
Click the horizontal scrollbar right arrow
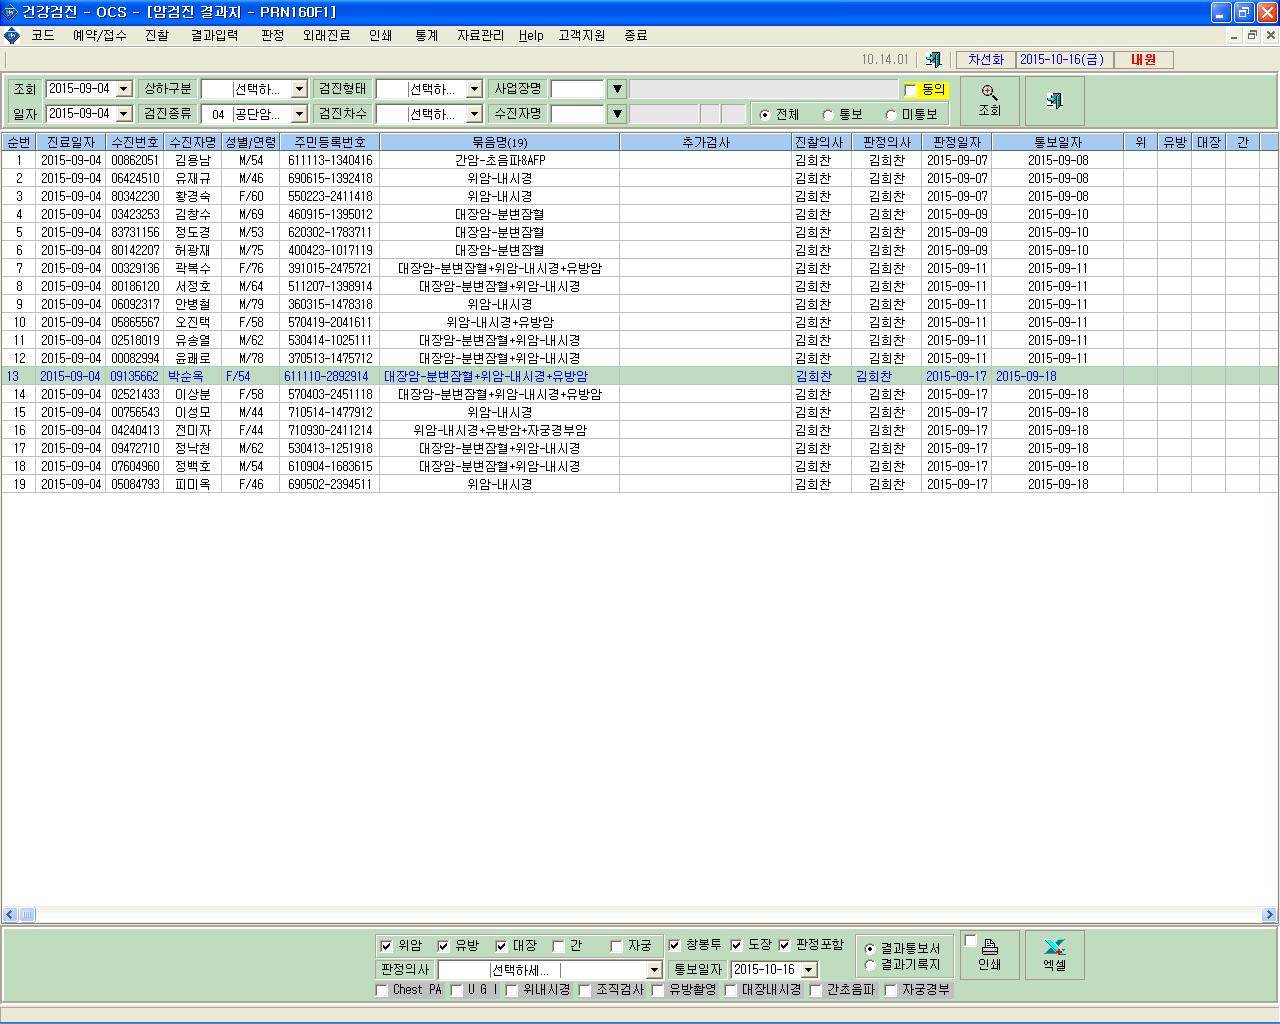(x=1269, y=915)
